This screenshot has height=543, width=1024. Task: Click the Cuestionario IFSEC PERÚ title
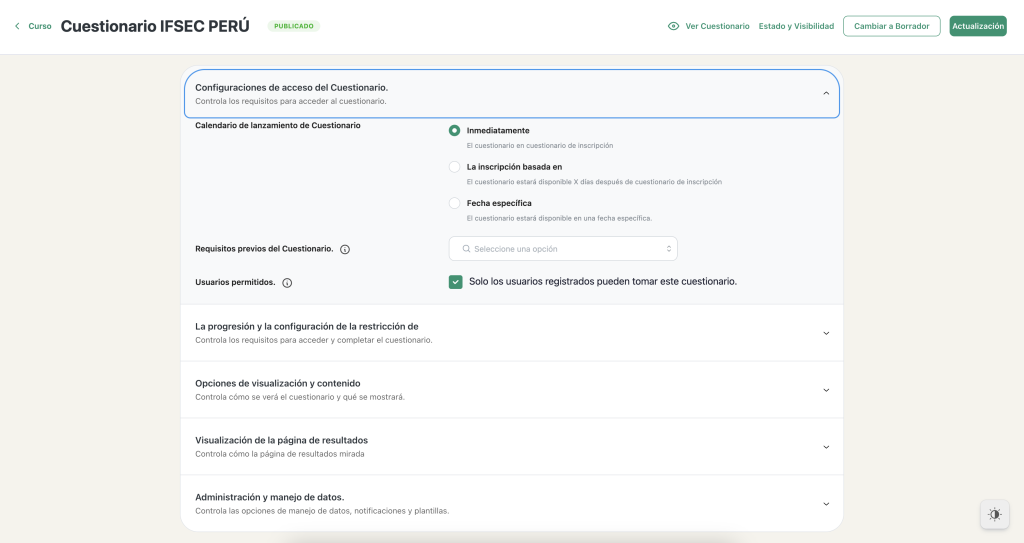point(155,26)
